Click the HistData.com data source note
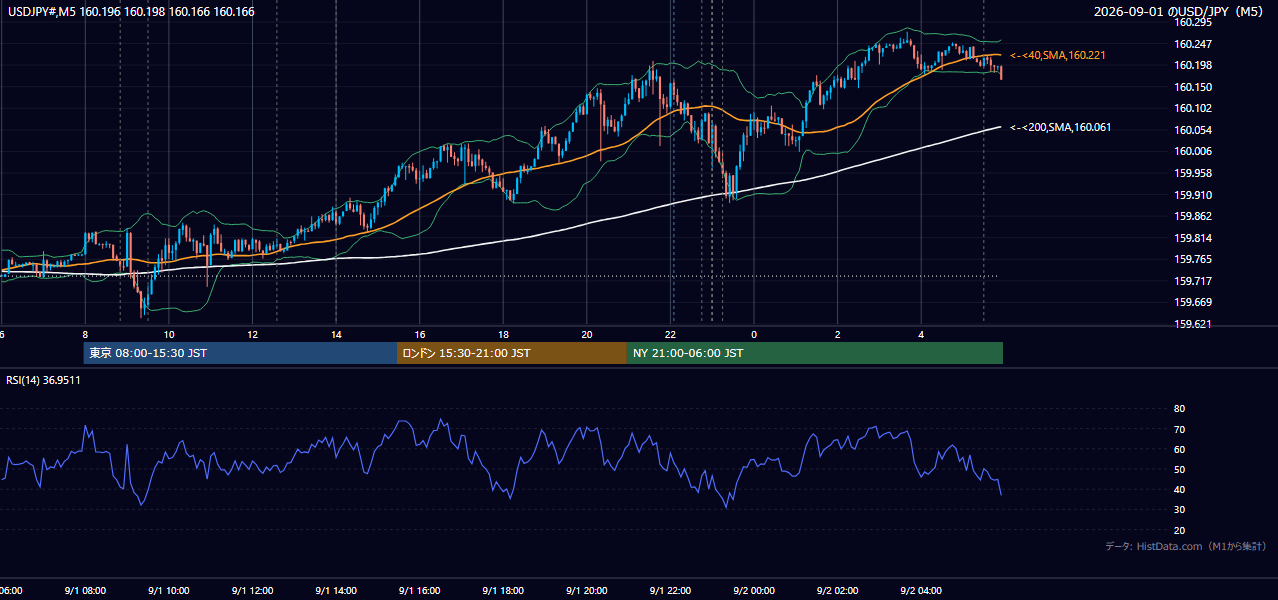Screen dimensions: 1278x600 click(x=1185, y=546)
